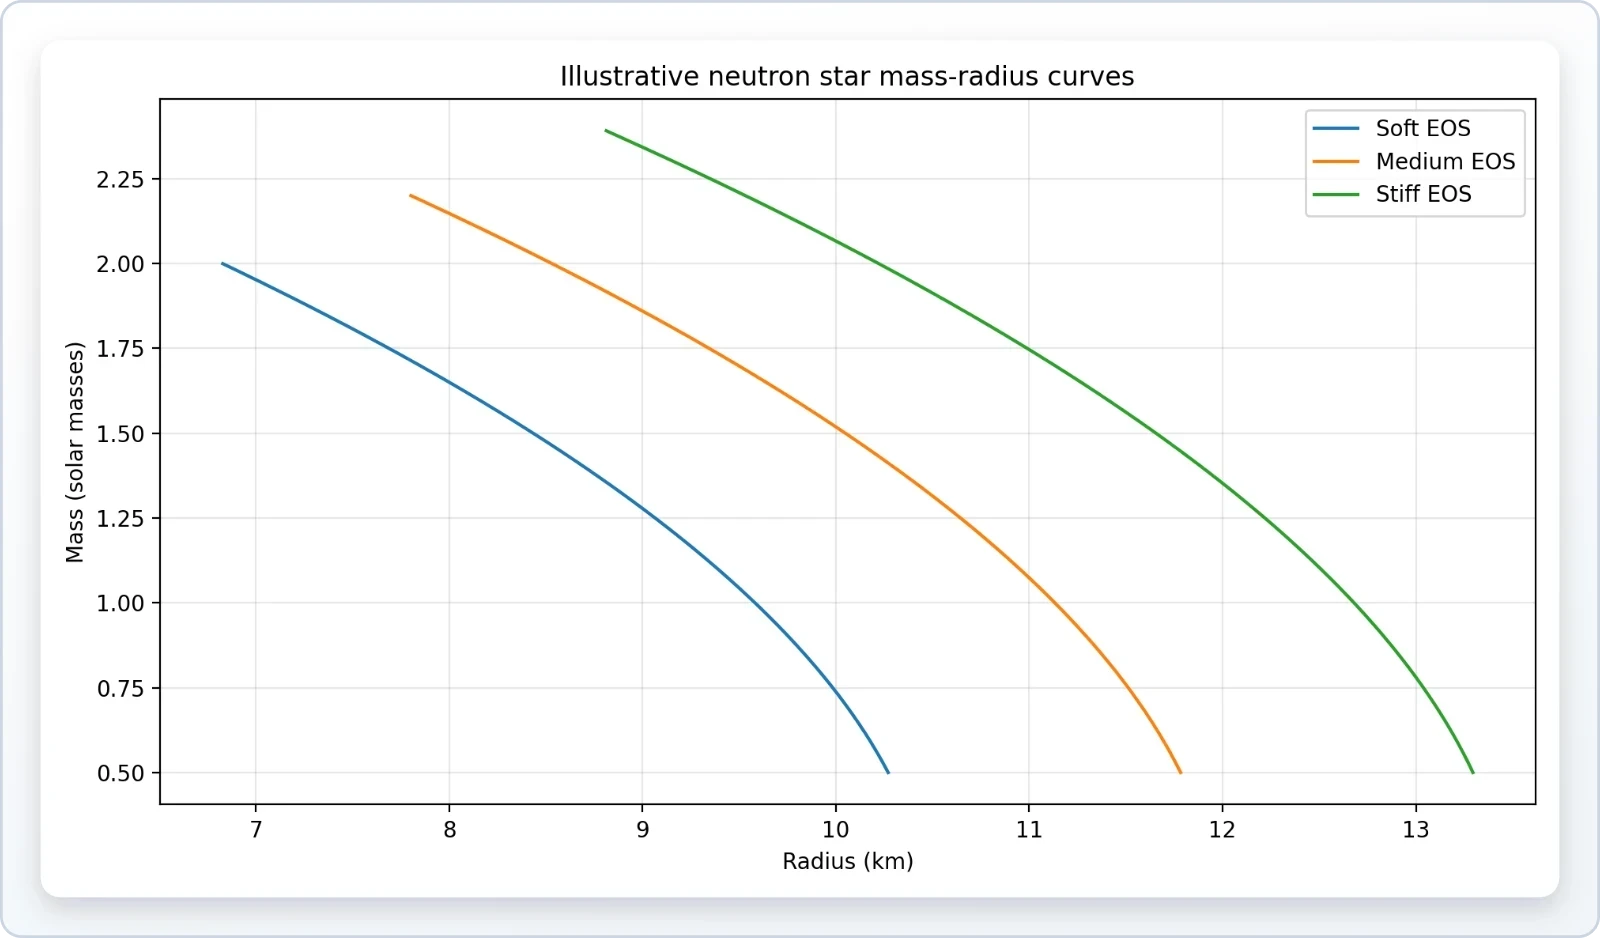Click y-axis tick label 2.25
The height and width of the screenshot is (938, 1600).
pyautogui.click(x=121, y=179)
